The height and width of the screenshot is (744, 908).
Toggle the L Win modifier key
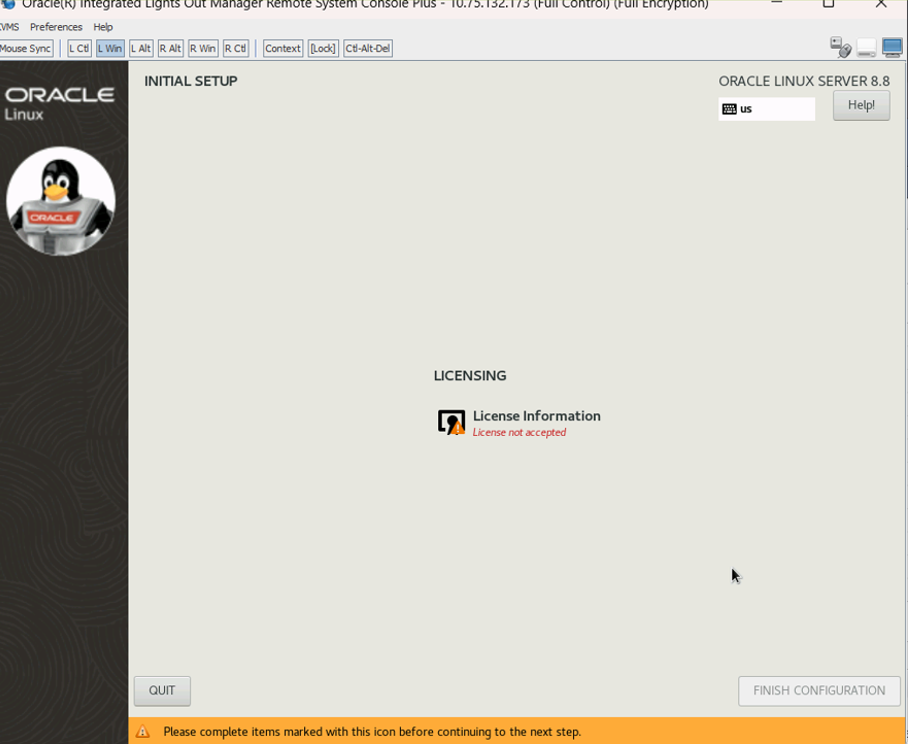(x=110, y=48)
